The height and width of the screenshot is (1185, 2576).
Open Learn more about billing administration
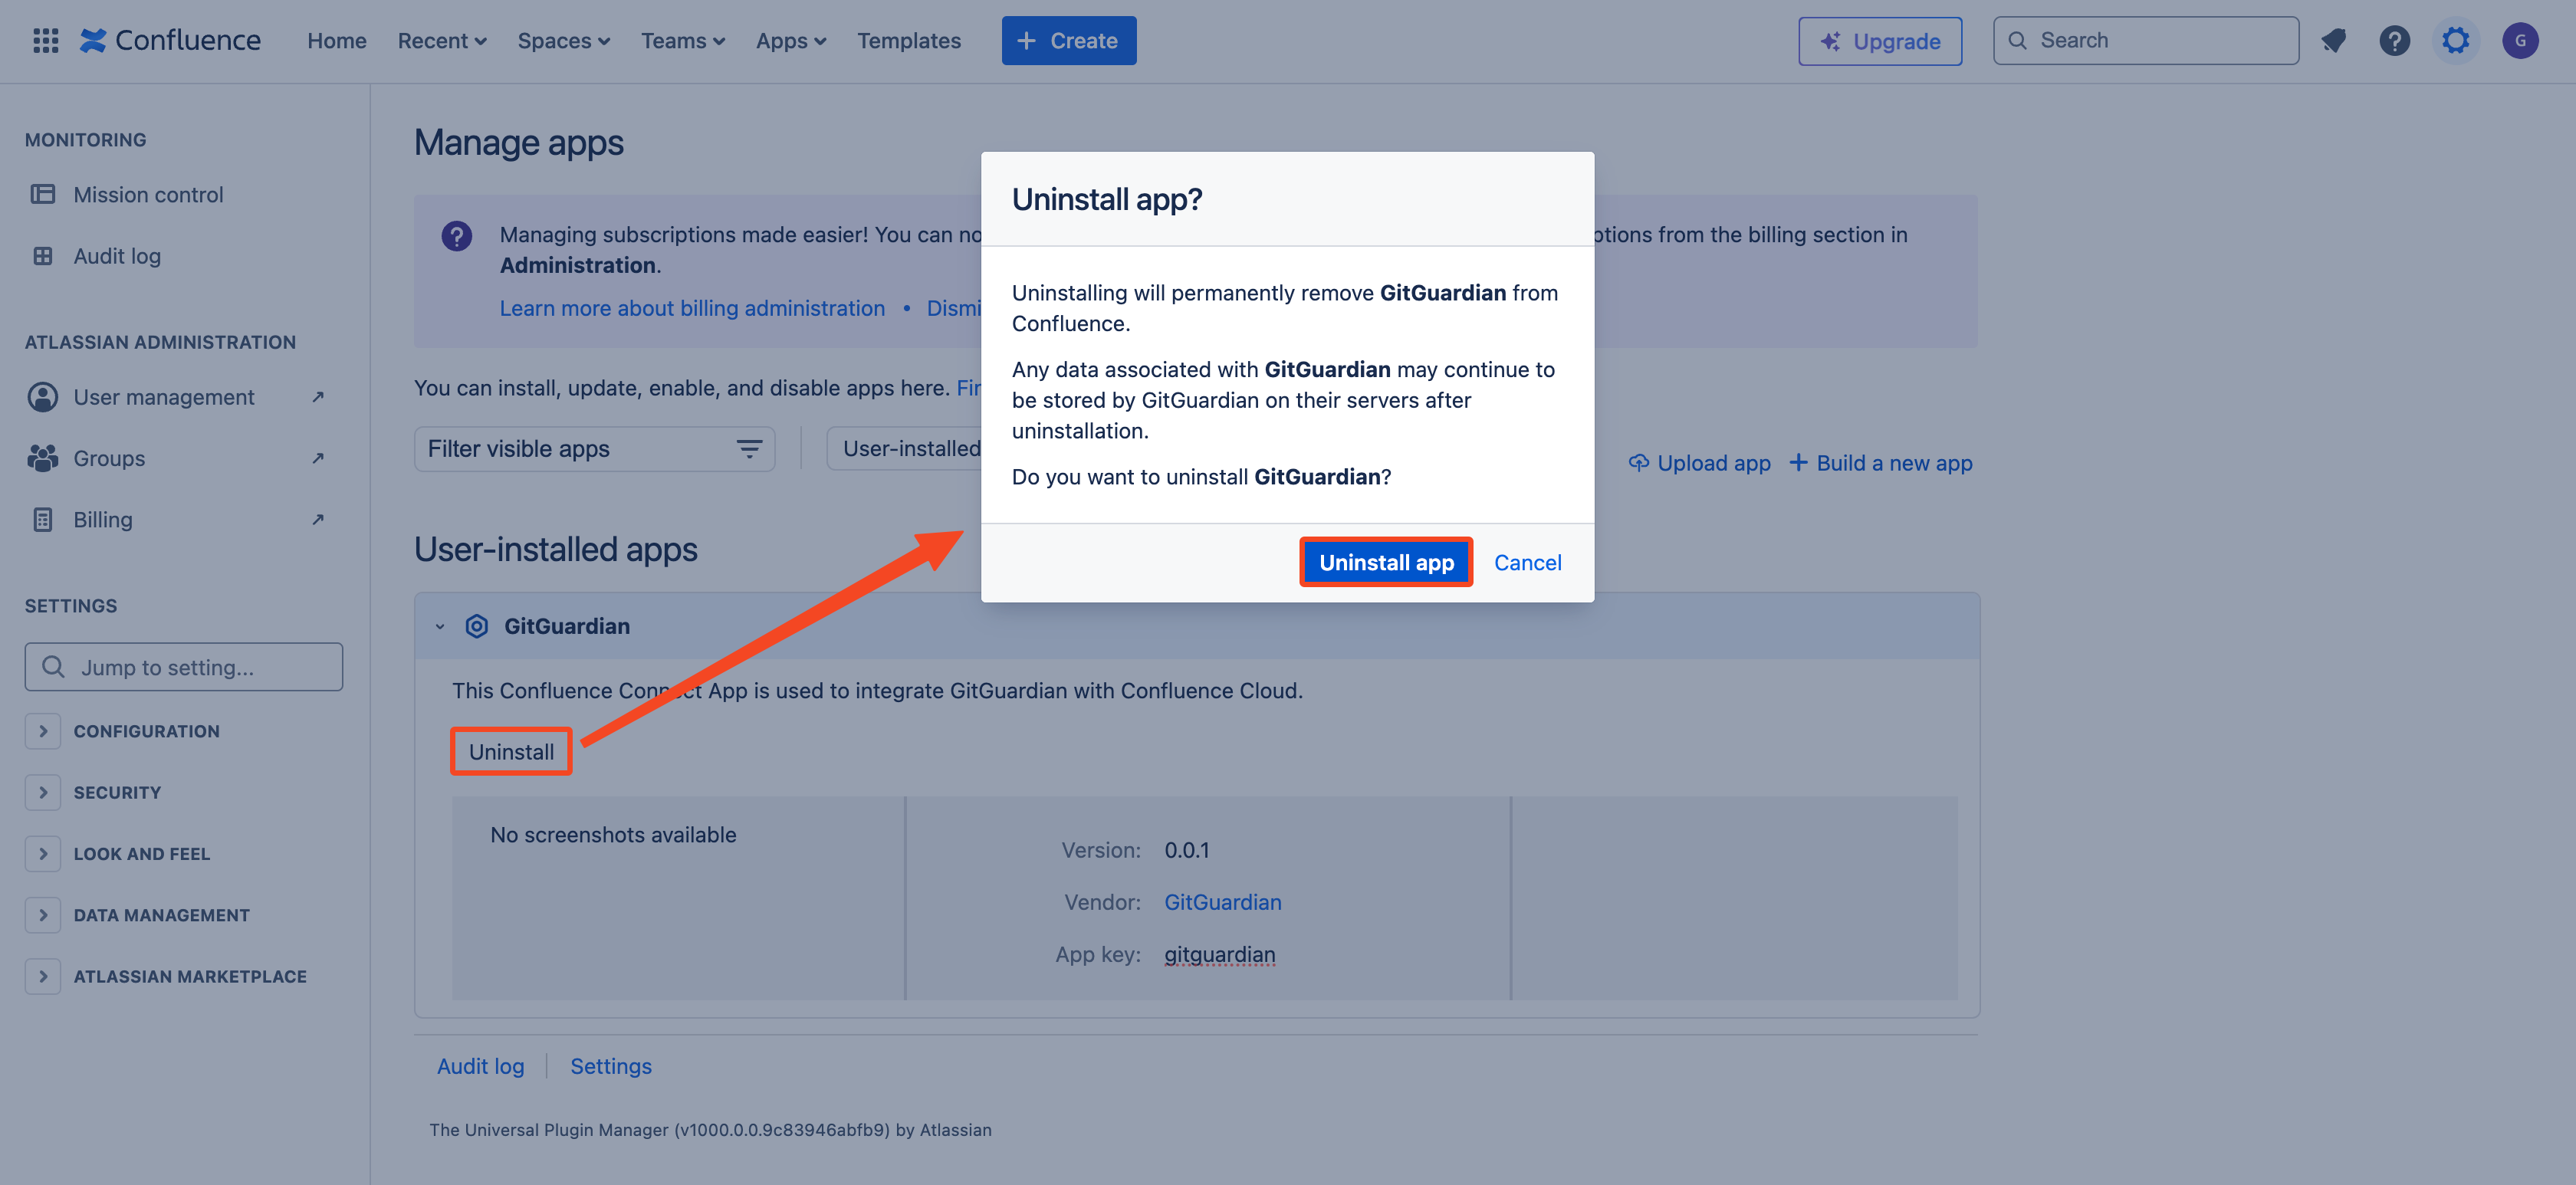click(x=692, y=308)
